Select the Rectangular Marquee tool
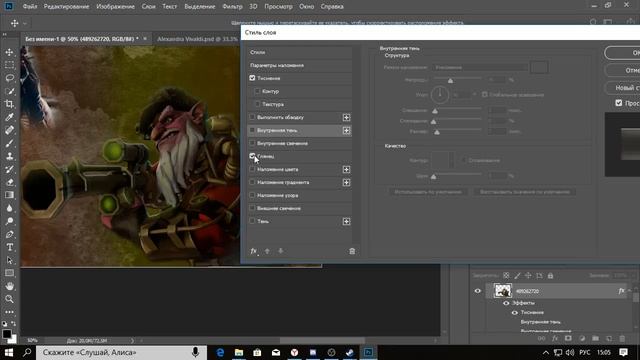 click(9, 65)
